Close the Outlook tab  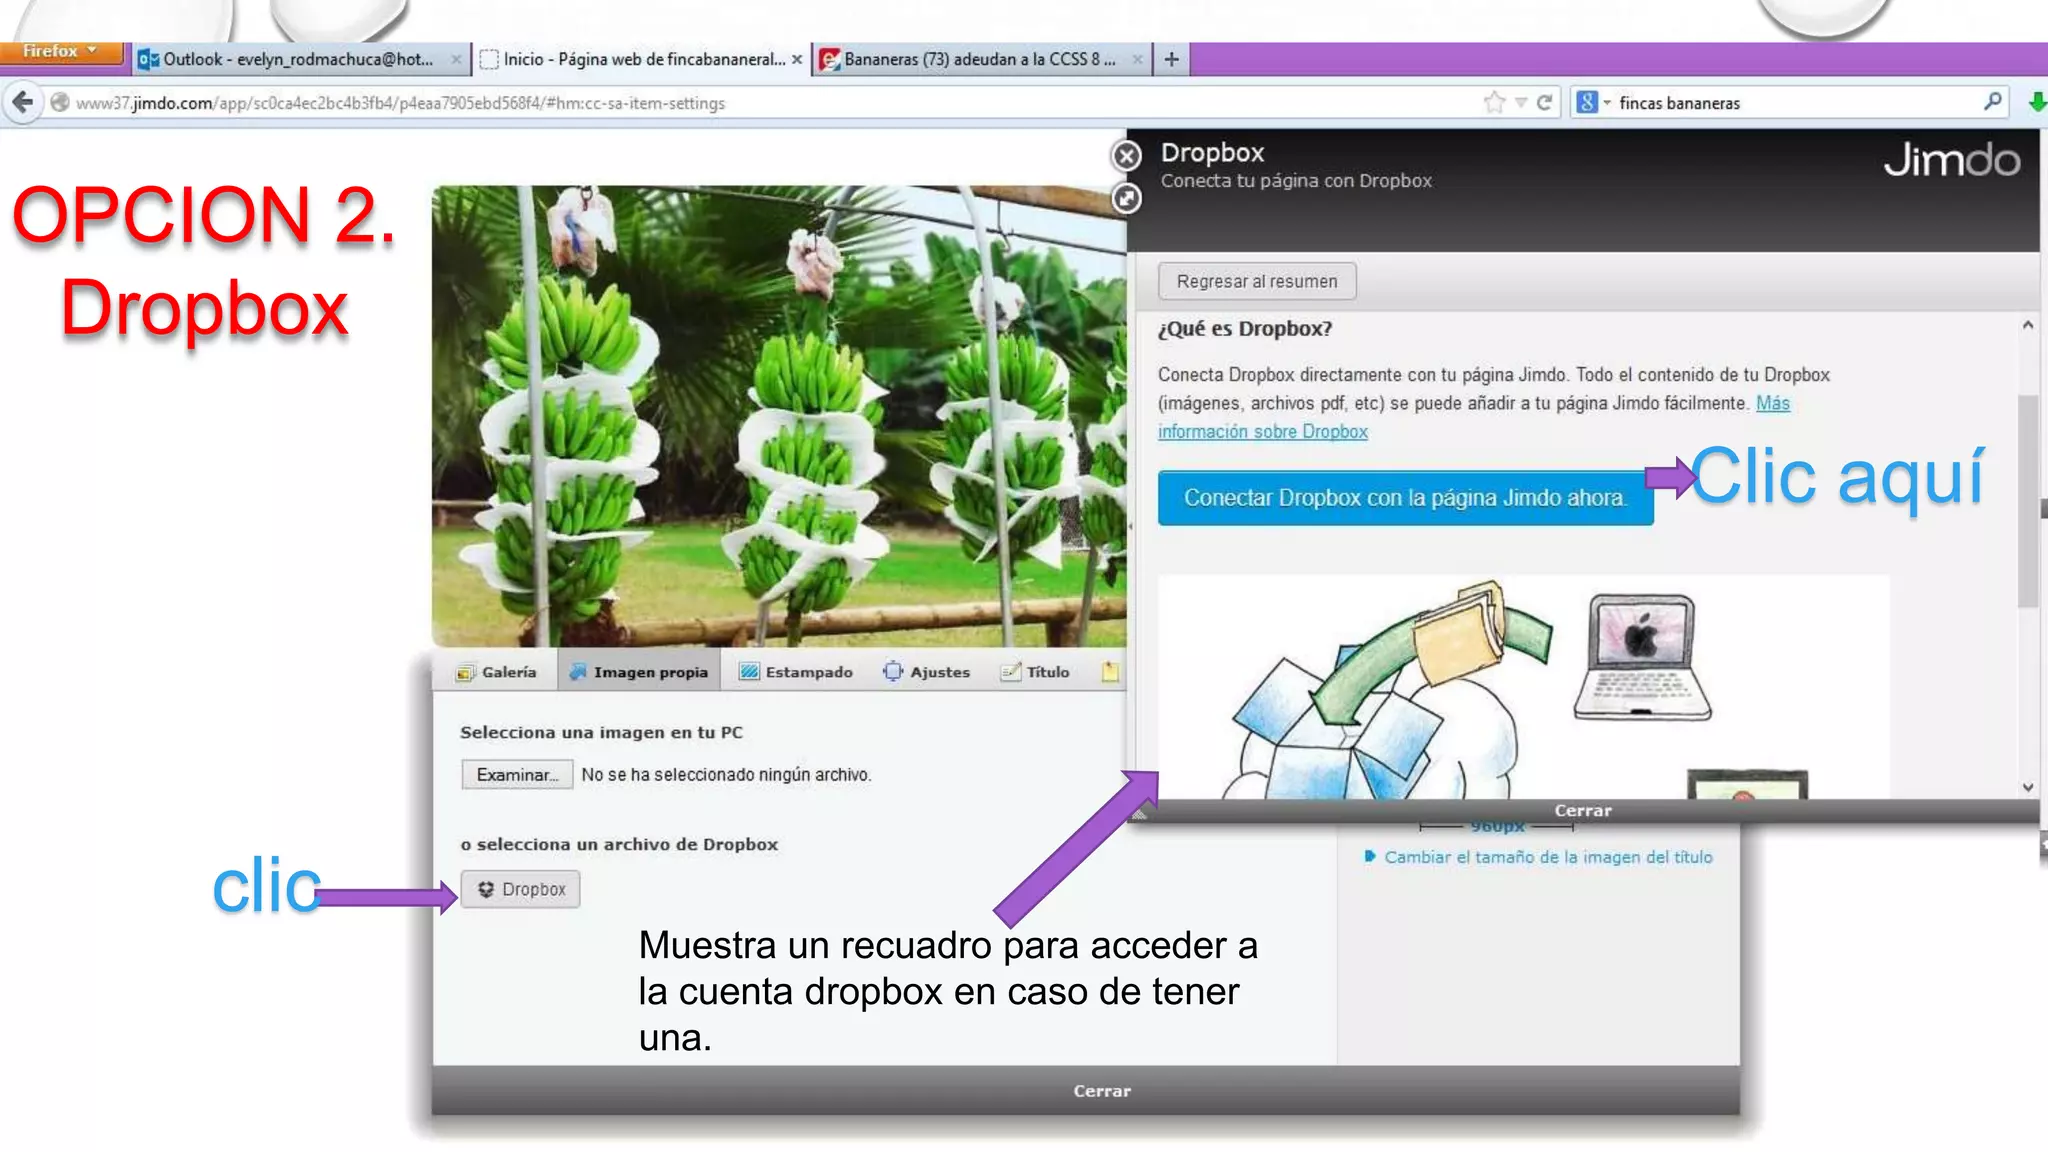456,60
